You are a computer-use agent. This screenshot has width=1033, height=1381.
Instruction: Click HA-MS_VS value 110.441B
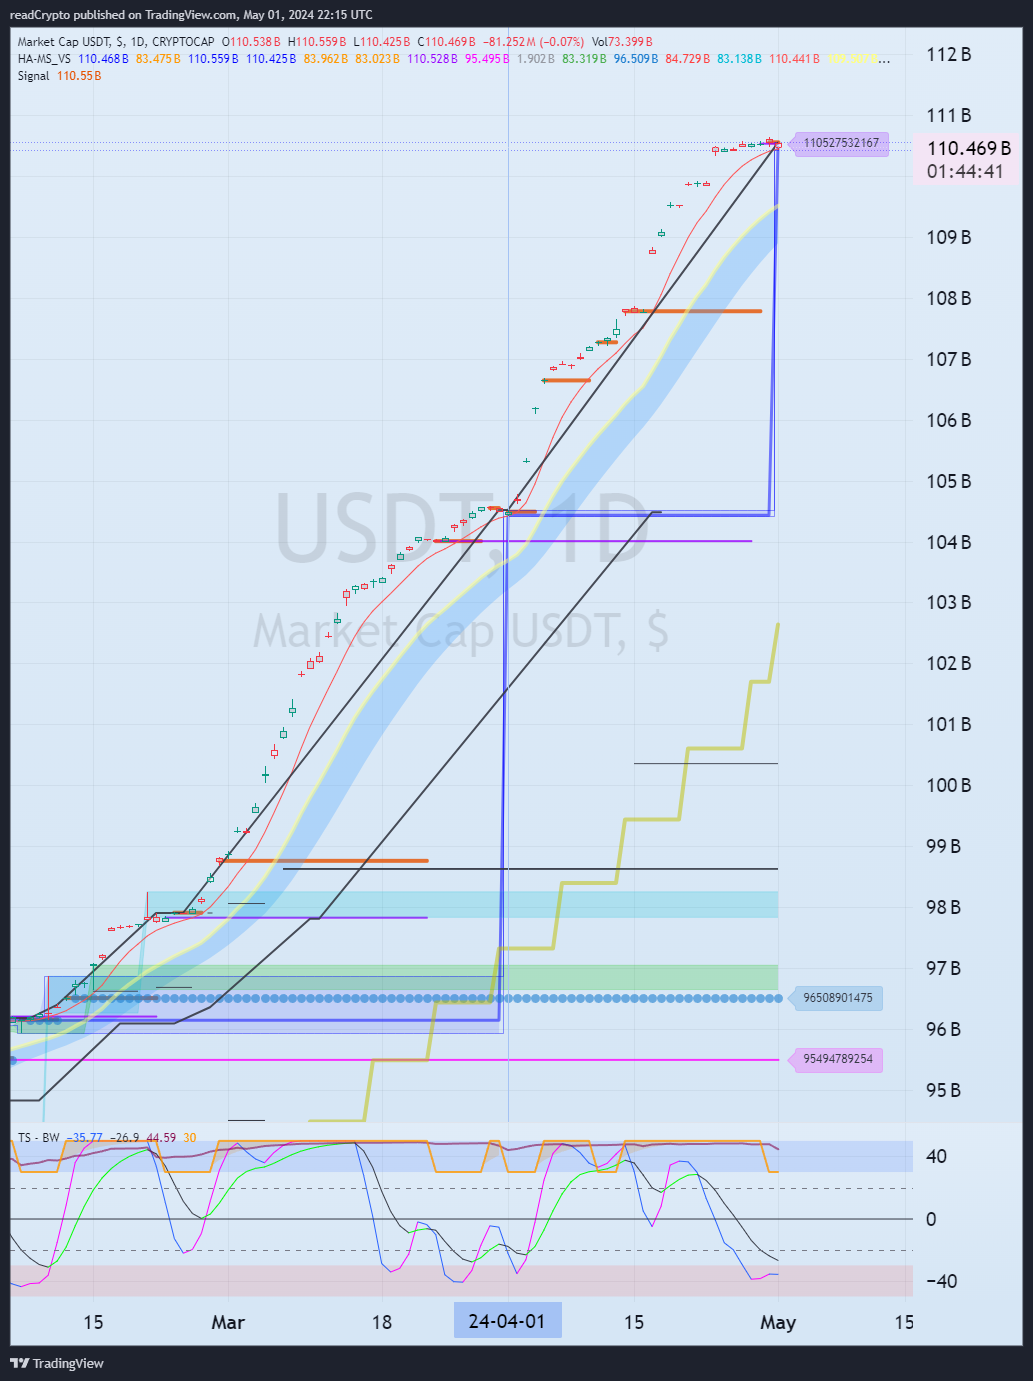pyautogui.click(x=794, y=59)
